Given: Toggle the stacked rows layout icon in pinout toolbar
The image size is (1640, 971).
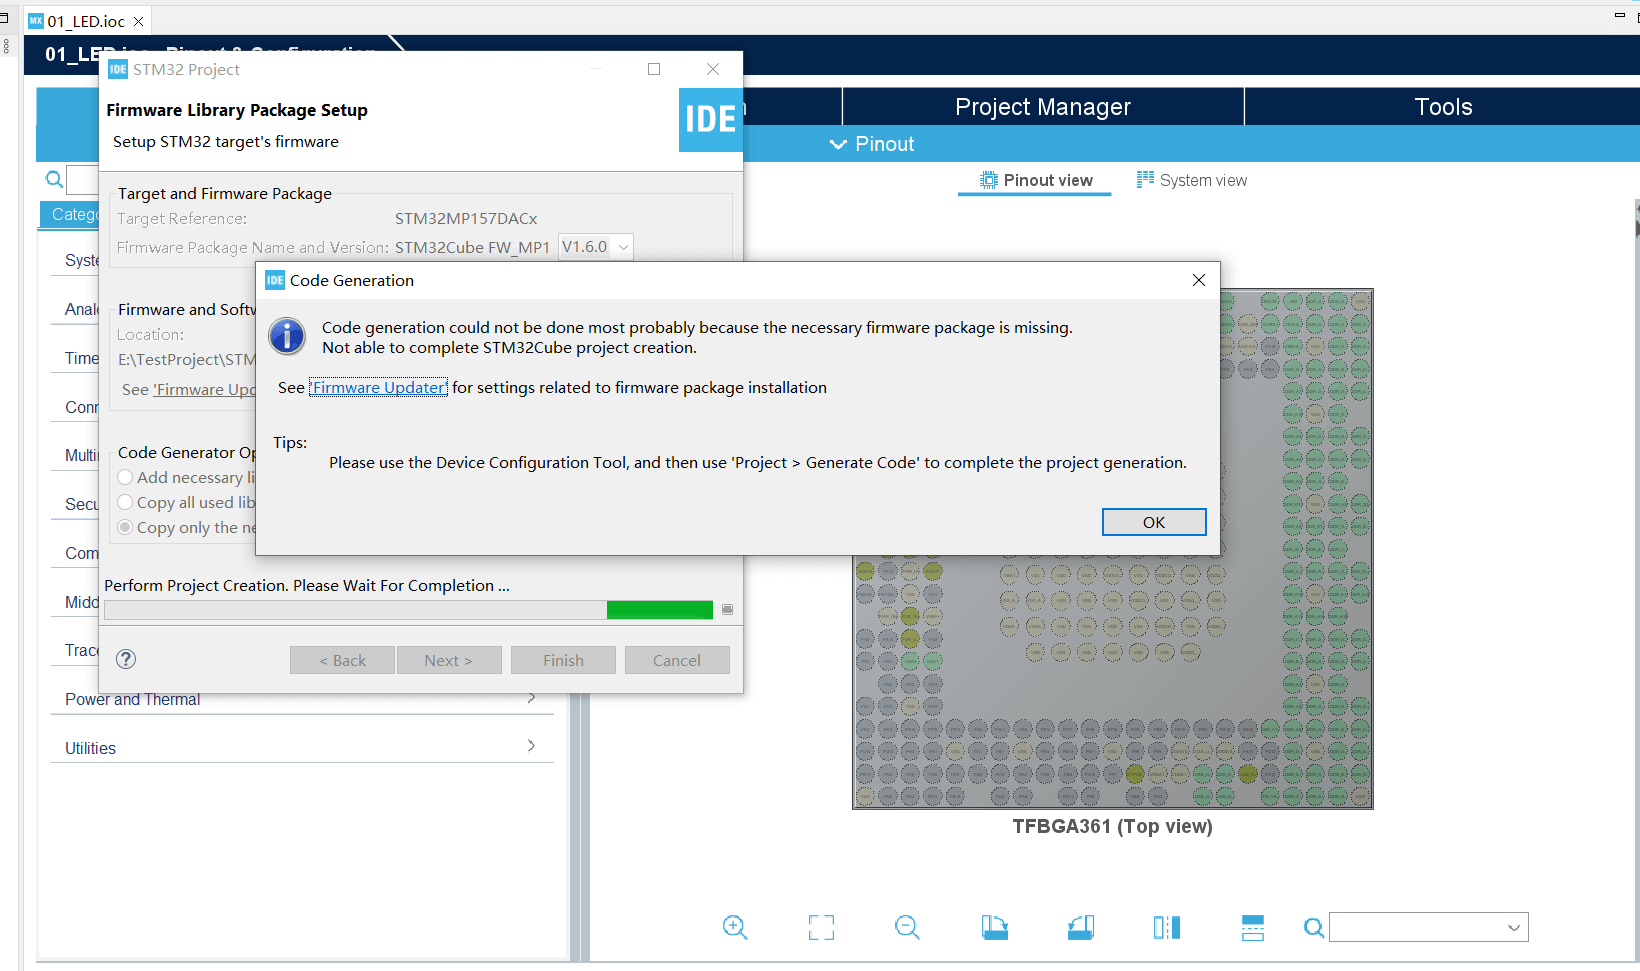Looking at the screenshot, I should click(1253, 927).
